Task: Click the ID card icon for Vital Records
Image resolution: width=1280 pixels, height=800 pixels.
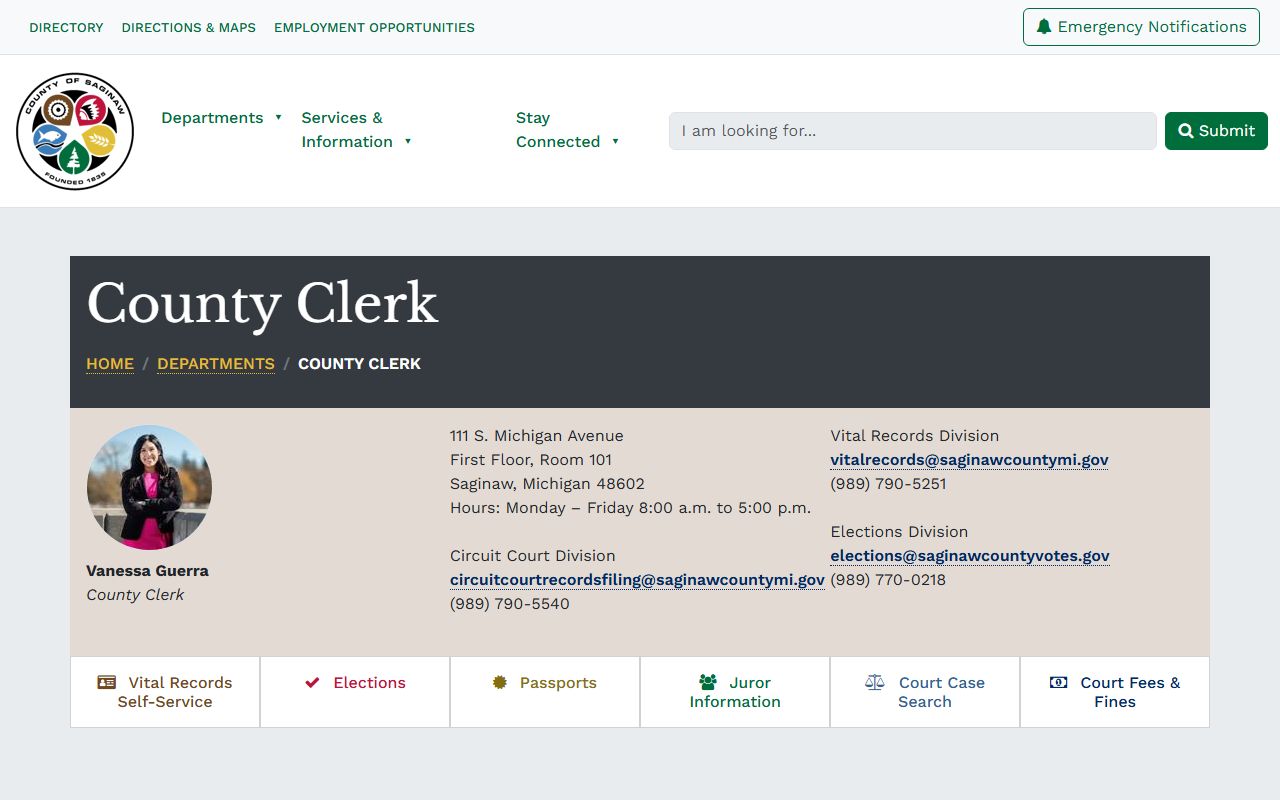Action: (106, 682)
